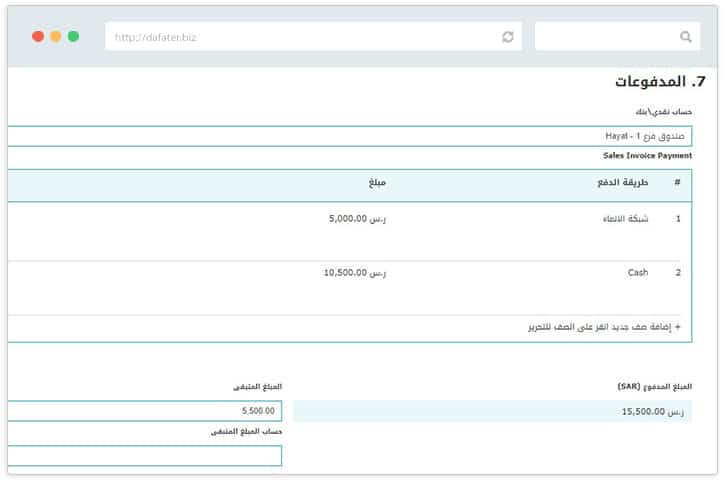The width and height of the screenshot is (725, 485).
Task: Click the طريقة الدفع column header
Action: pos(622,183)
